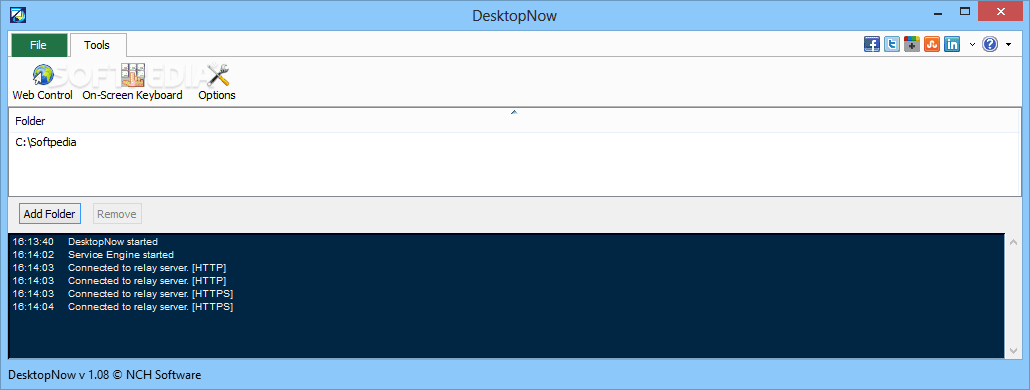
Task: Open the Web Control tool
Action: coord(43,83)
